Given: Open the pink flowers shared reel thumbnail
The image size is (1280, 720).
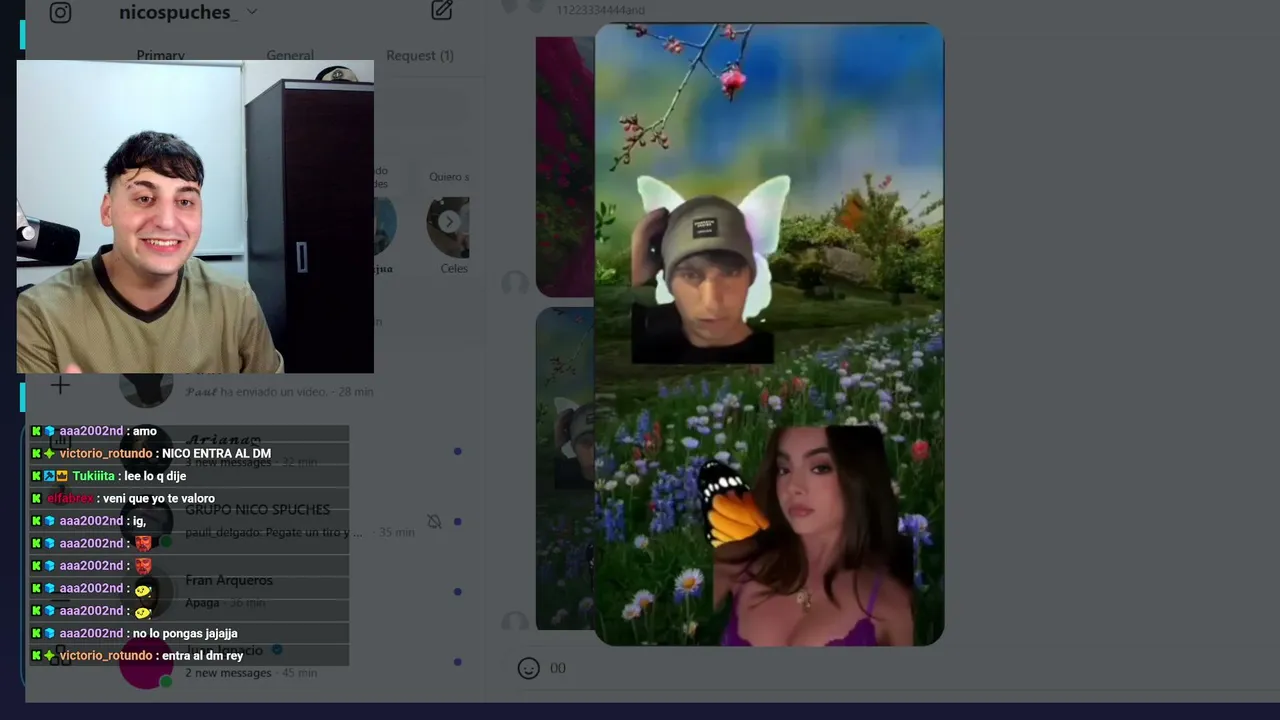Looking at the screenshot, I should (x=566, y=167).
